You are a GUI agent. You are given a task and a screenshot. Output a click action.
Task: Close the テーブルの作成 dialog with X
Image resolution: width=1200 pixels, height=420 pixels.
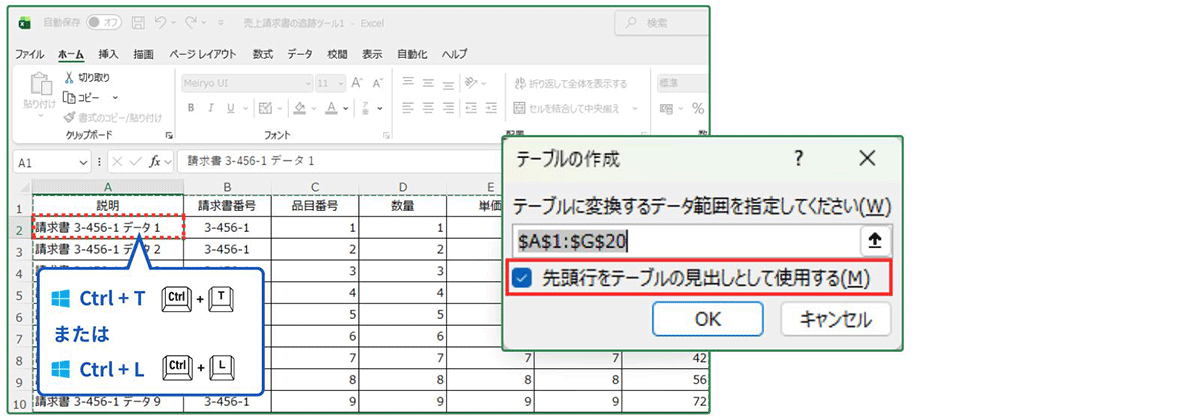tap(867, 158)
